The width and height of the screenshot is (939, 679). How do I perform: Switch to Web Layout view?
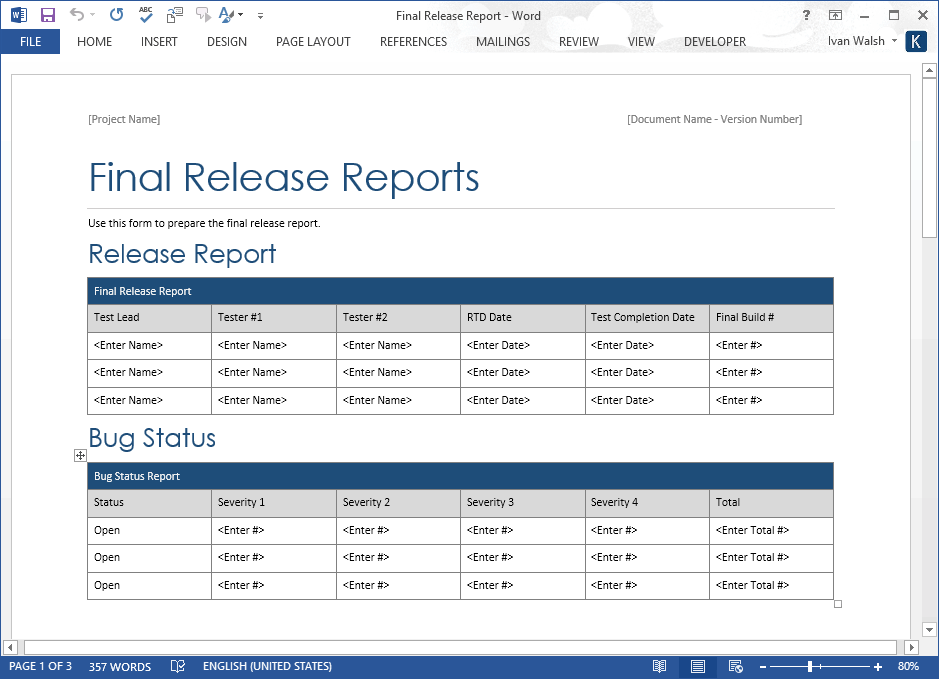[736, 666]
